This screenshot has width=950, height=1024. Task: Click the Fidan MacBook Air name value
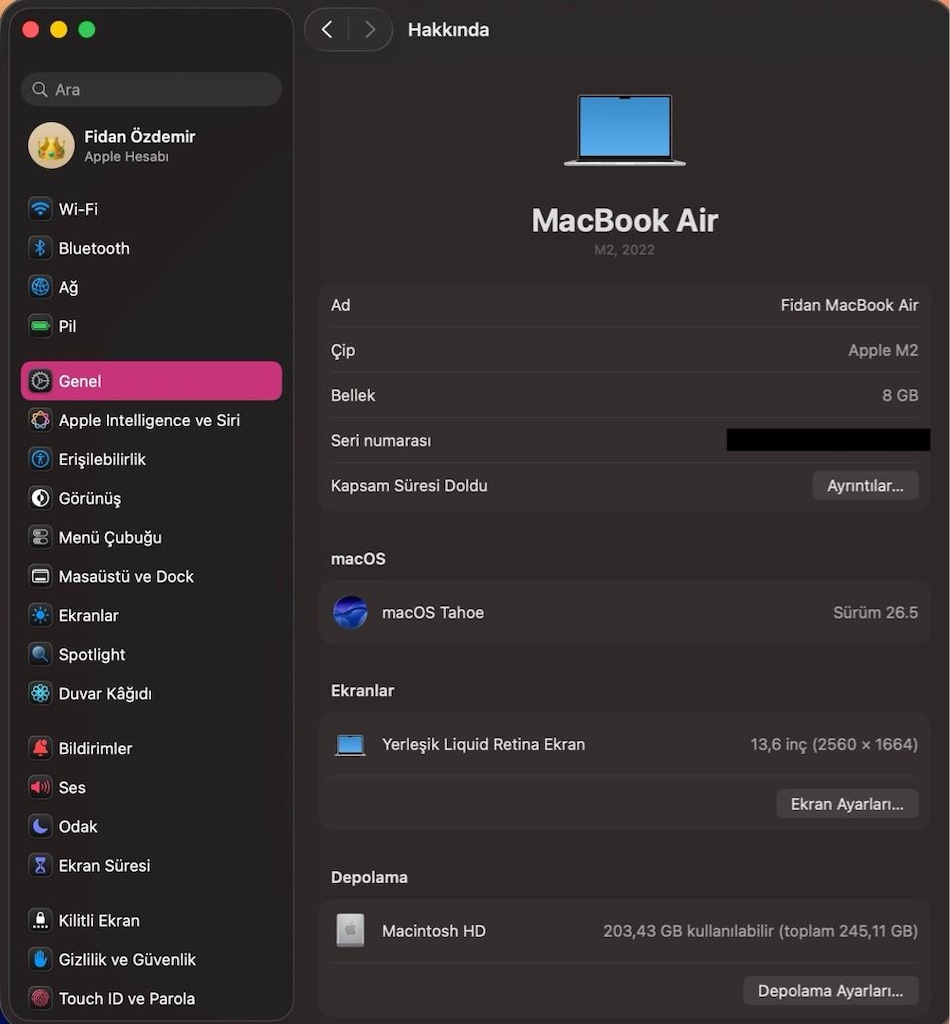849,305
